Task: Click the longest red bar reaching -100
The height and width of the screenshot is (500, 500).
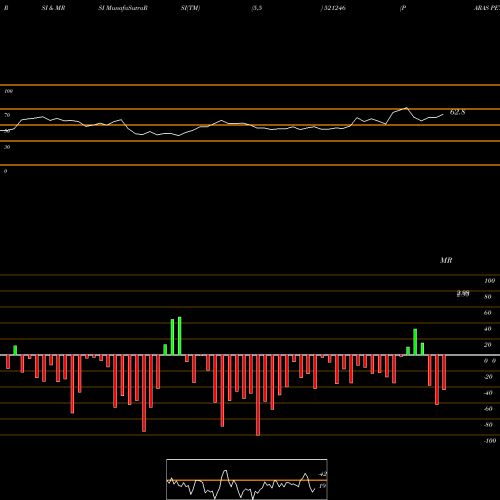Action: (258, 395)
